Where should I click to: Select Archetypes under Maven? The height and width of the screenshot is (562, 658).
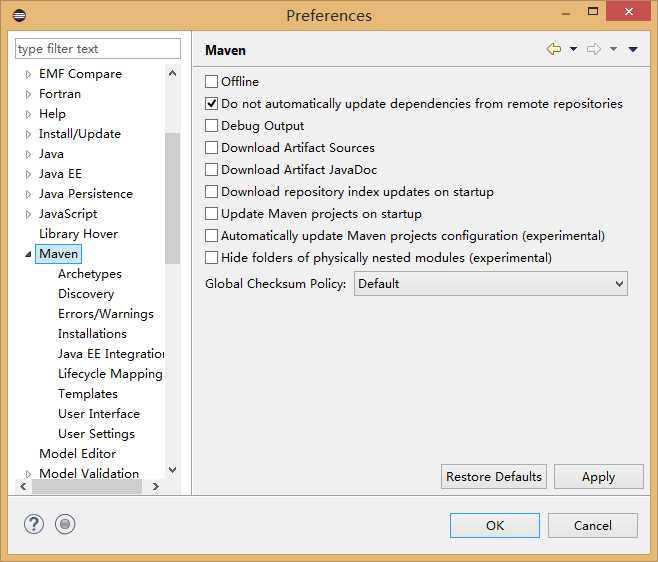click(90, 274)
